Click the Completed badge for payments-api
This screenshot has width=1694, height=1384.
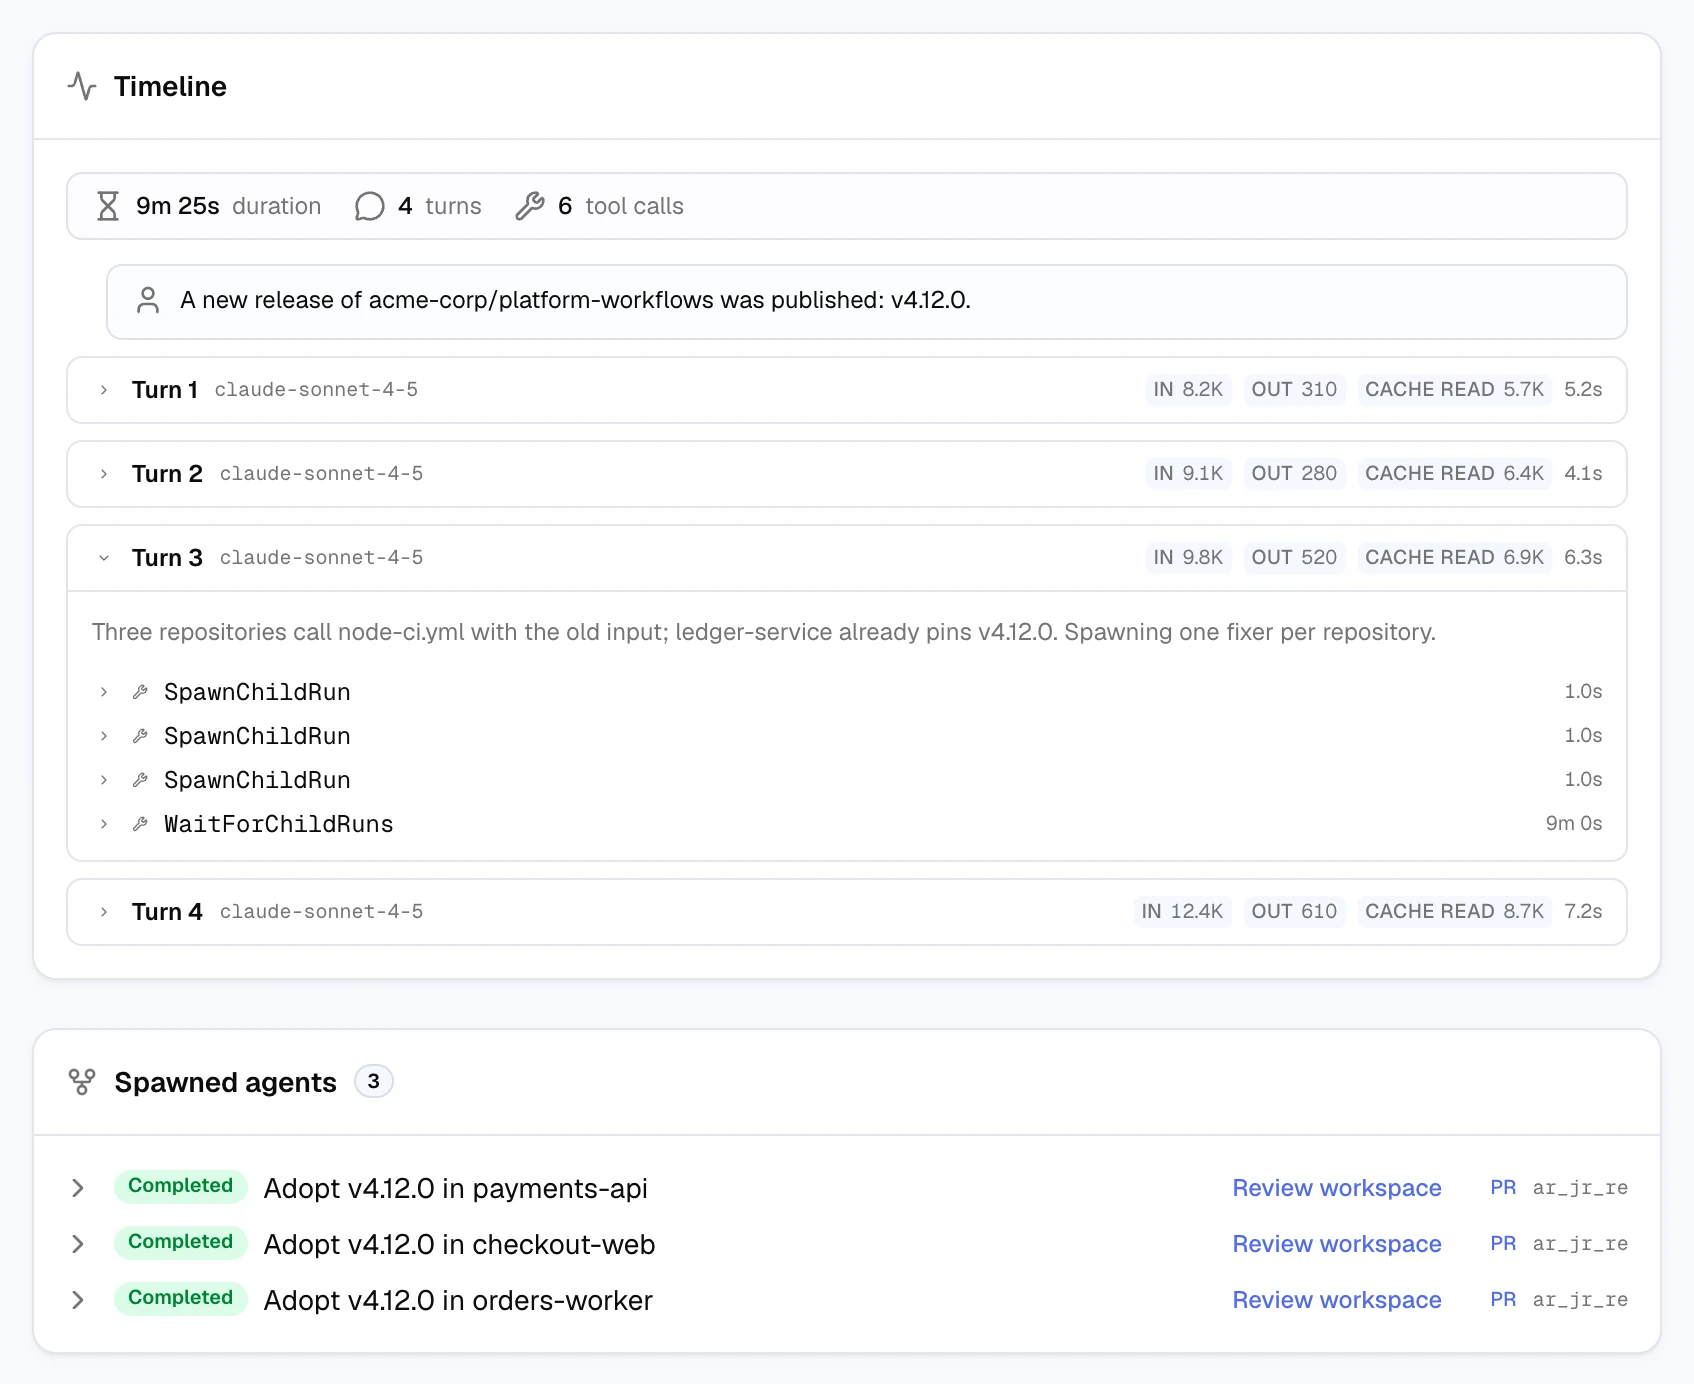coord(180,1186)
